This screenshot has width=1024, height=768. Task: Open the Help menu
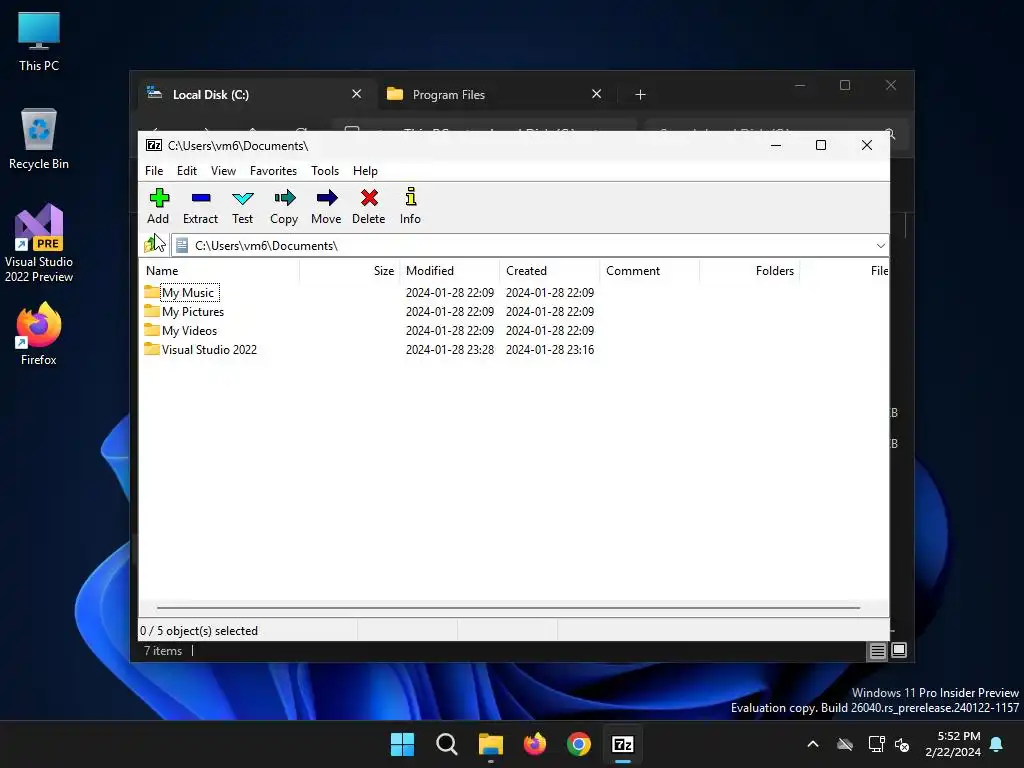click(x=366, y=170)
